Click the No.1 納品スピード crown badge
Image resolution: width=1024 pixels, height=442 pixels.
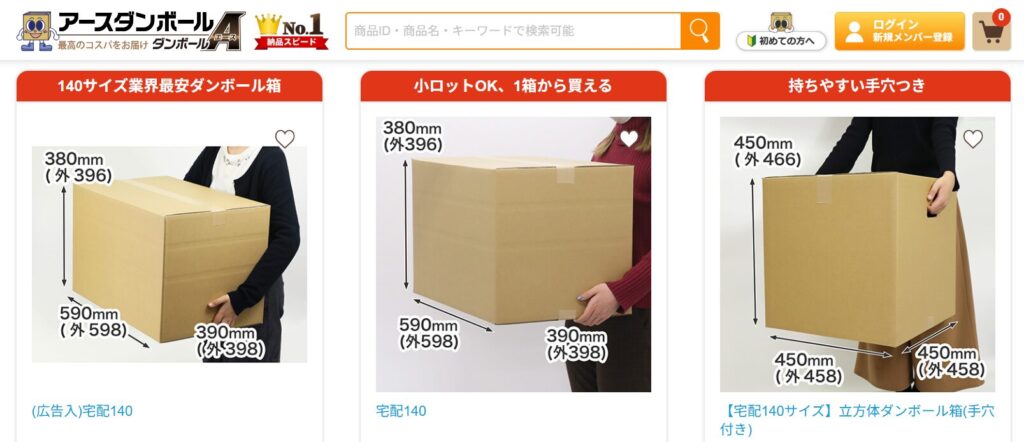pos(291,31)
